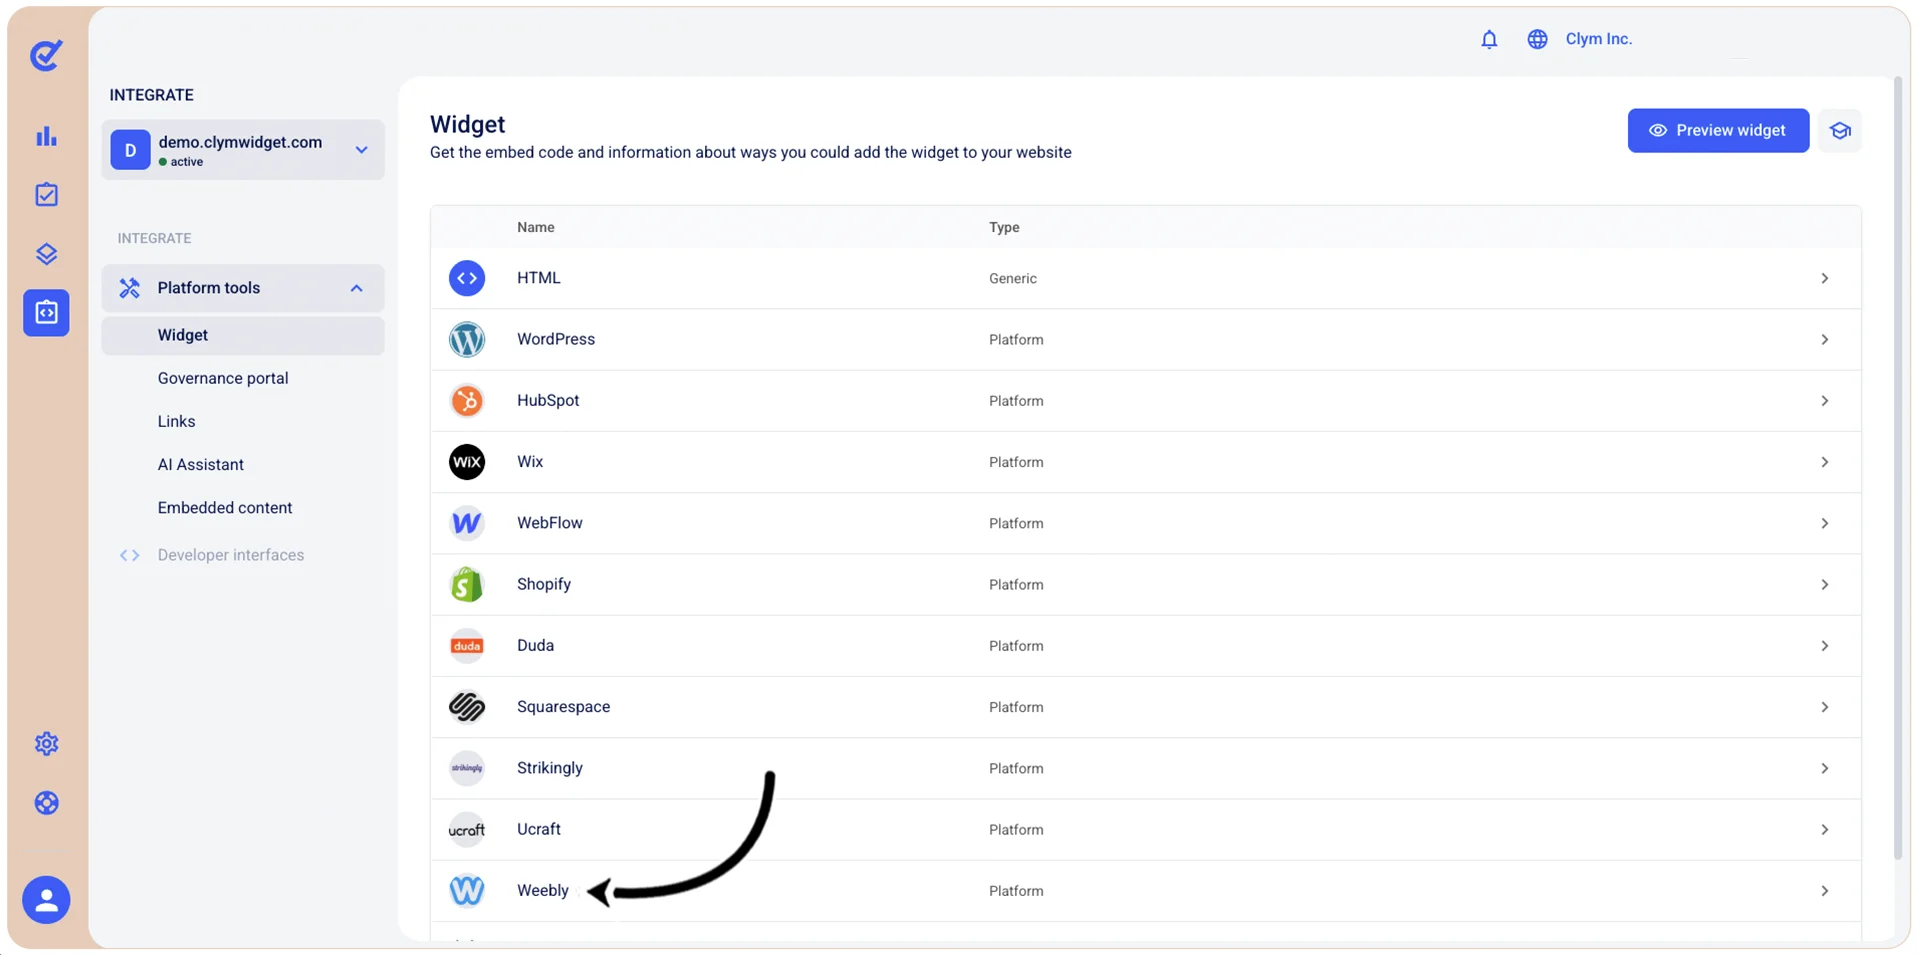
Task: Open the AI Assistant menu item
Action: (x=200, y=465)
